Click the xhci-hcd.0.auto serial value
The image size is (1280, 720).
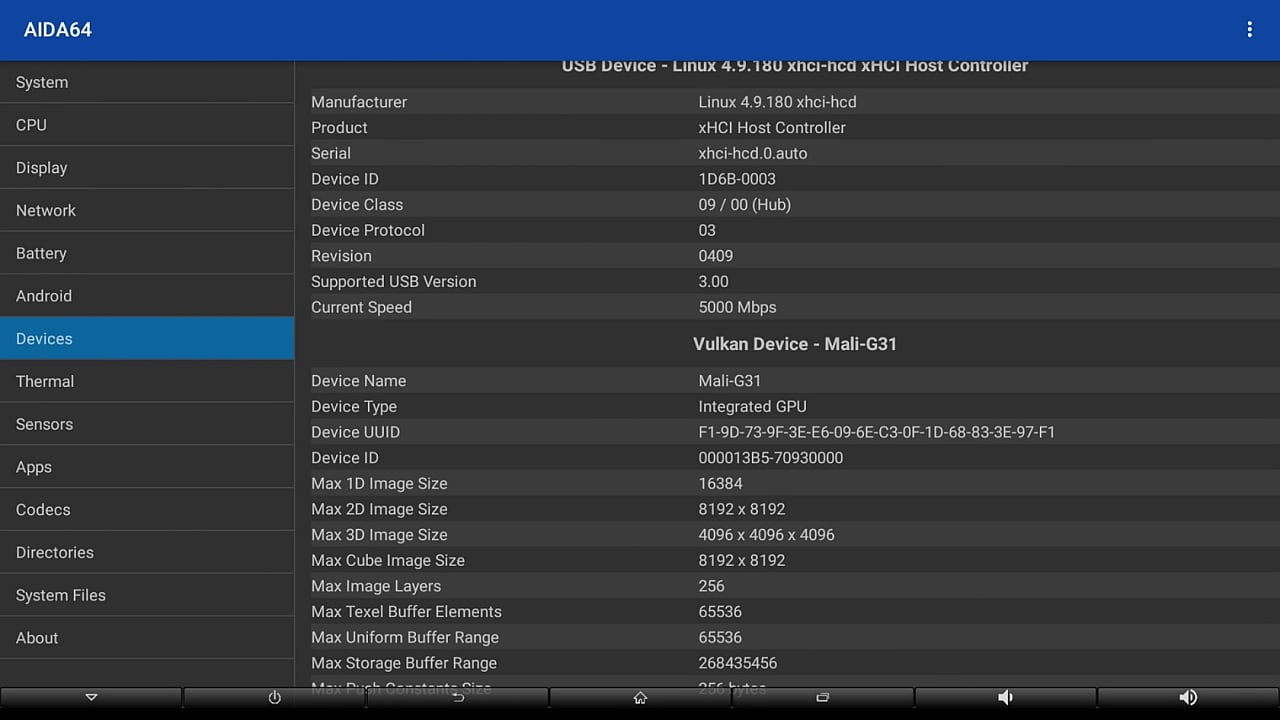click(x=753, y=153)
